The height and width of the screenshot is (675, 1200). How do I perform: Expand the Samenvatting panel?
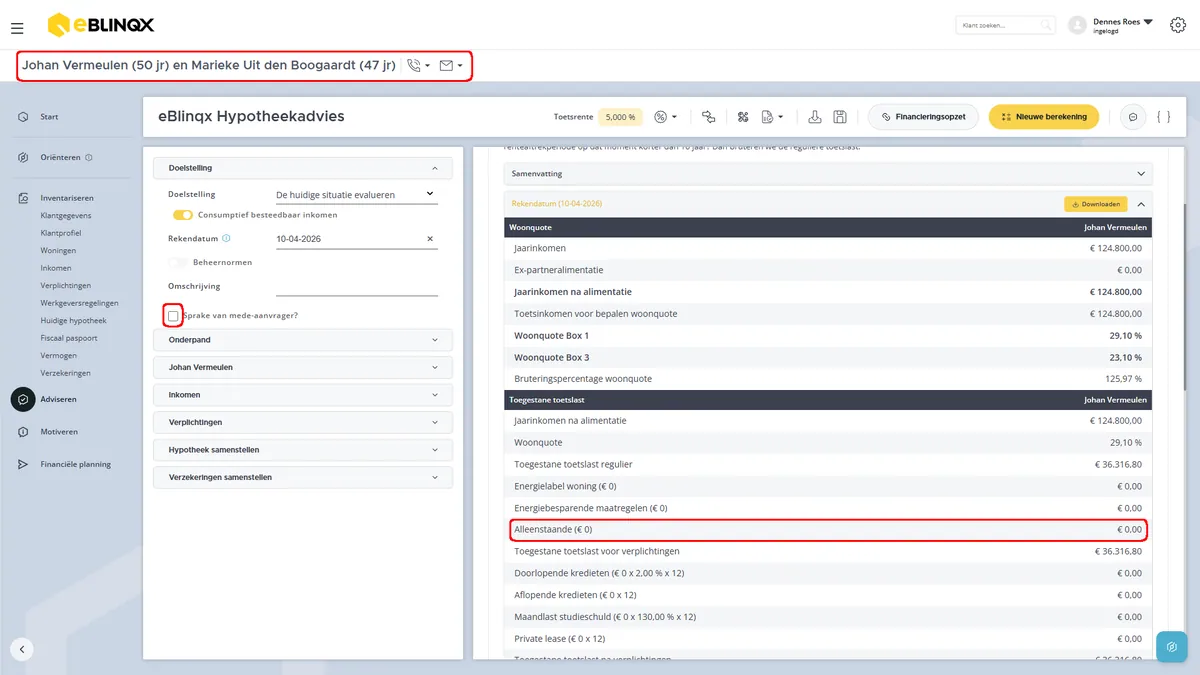(828, 173)
